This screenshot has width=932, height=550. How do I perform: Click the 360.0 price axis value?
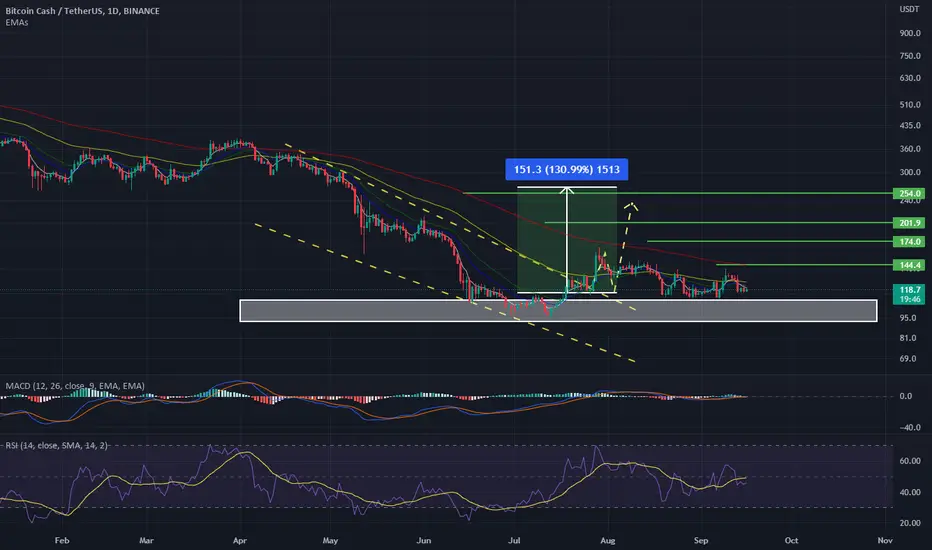point(910,149)
